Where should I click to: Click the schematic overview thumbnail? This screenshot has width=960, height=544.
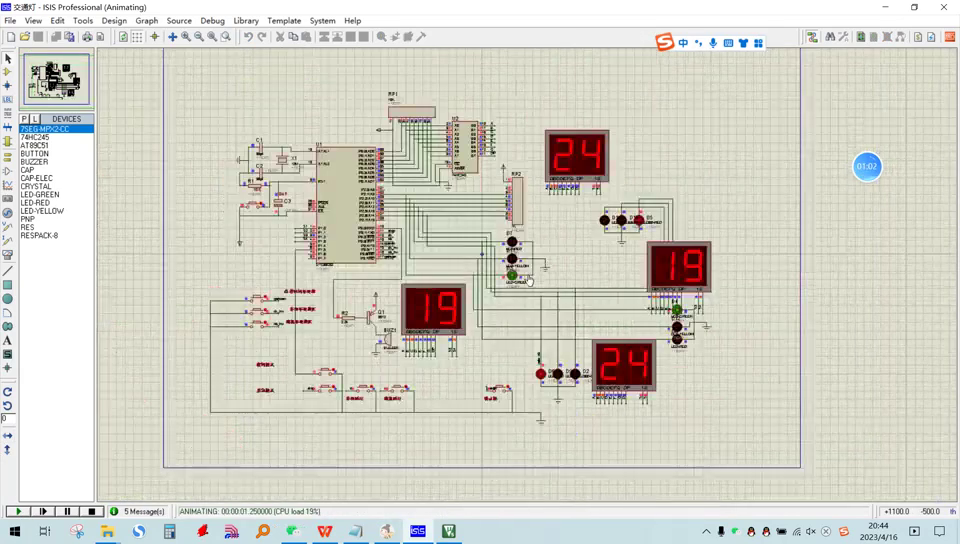[x=57, y=80]
